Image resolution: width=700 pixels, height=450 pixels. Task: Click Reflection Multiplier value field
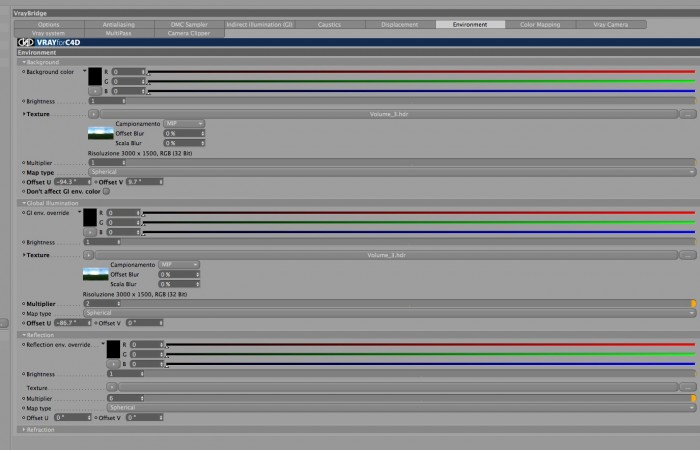pyautogui.click(x=125, y=398)
